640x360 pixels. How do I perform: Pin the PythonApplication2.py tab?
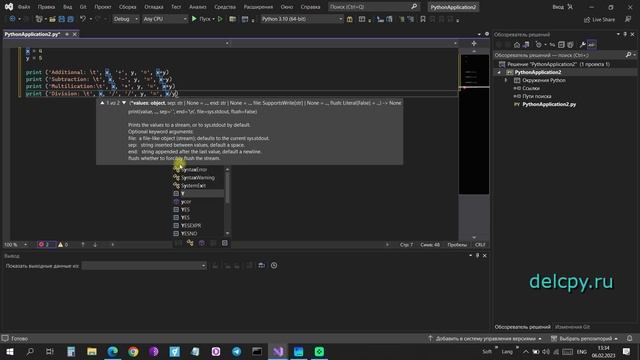click(x=67, y=34)
